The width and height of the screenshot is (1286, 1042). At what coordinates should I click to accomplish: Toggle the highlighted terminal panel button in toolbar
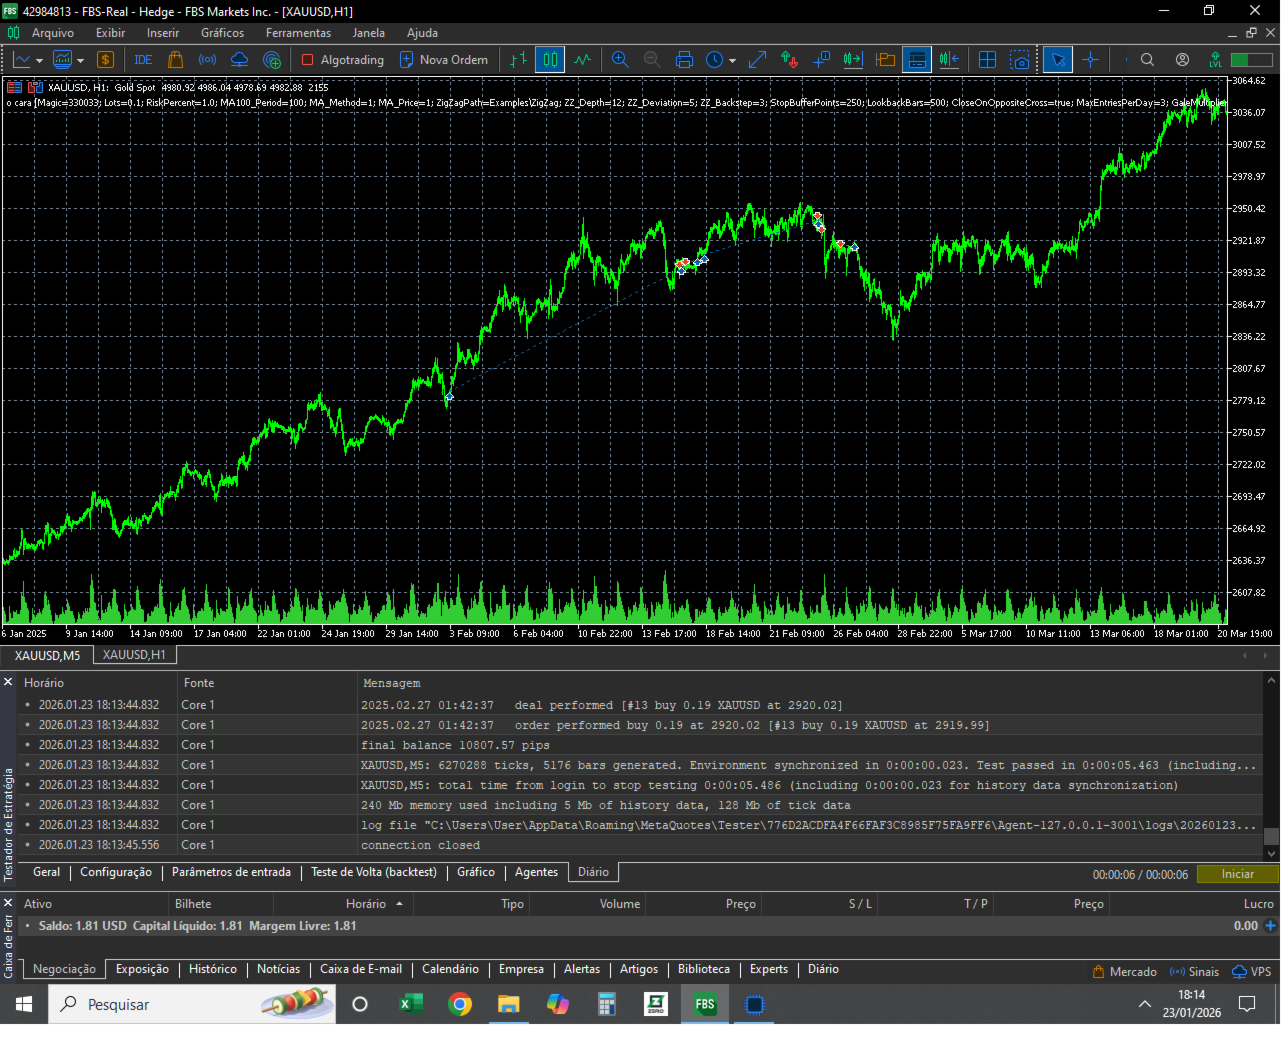click(917, 60)
